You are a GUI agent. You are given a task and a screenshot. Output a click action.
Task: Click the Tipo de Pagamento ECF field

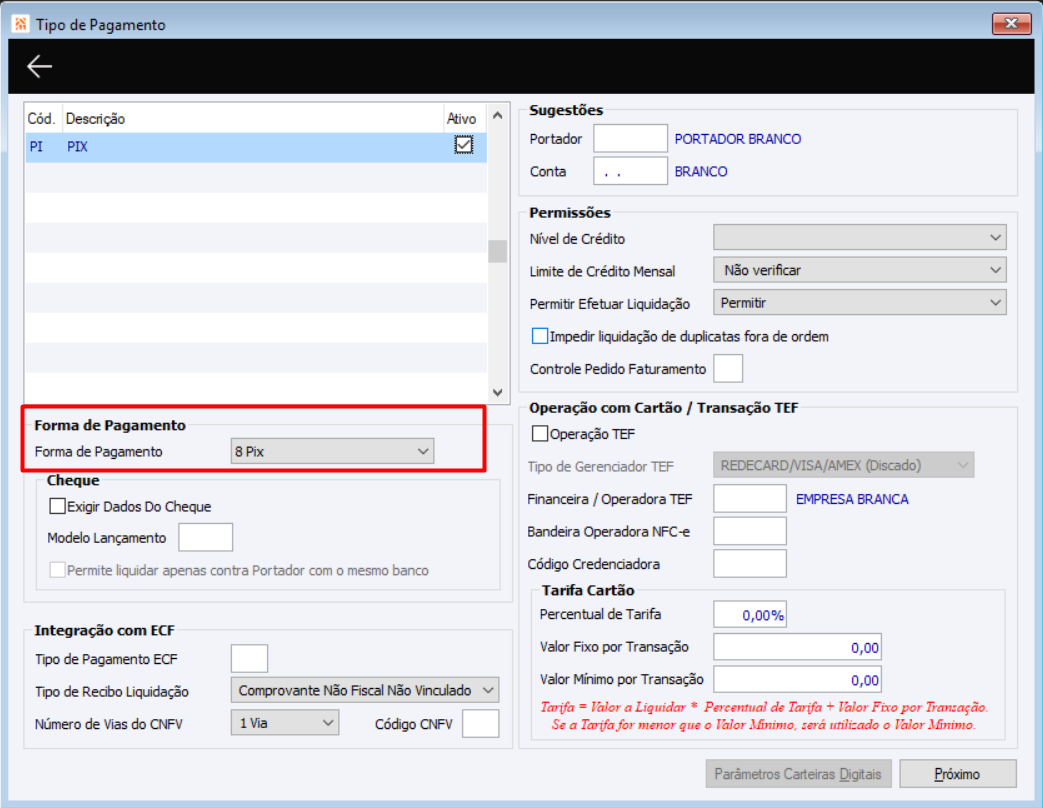coord(249,658)
